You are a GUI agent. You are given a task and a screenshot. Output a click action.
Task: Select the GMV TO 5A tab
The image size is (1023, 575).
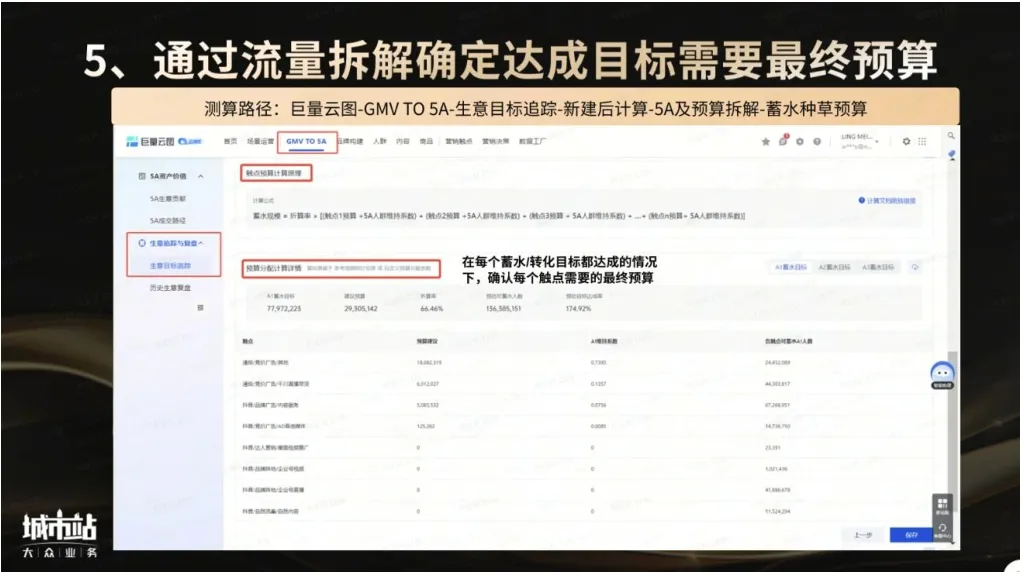pyautogui.click(x=306, y=142)
